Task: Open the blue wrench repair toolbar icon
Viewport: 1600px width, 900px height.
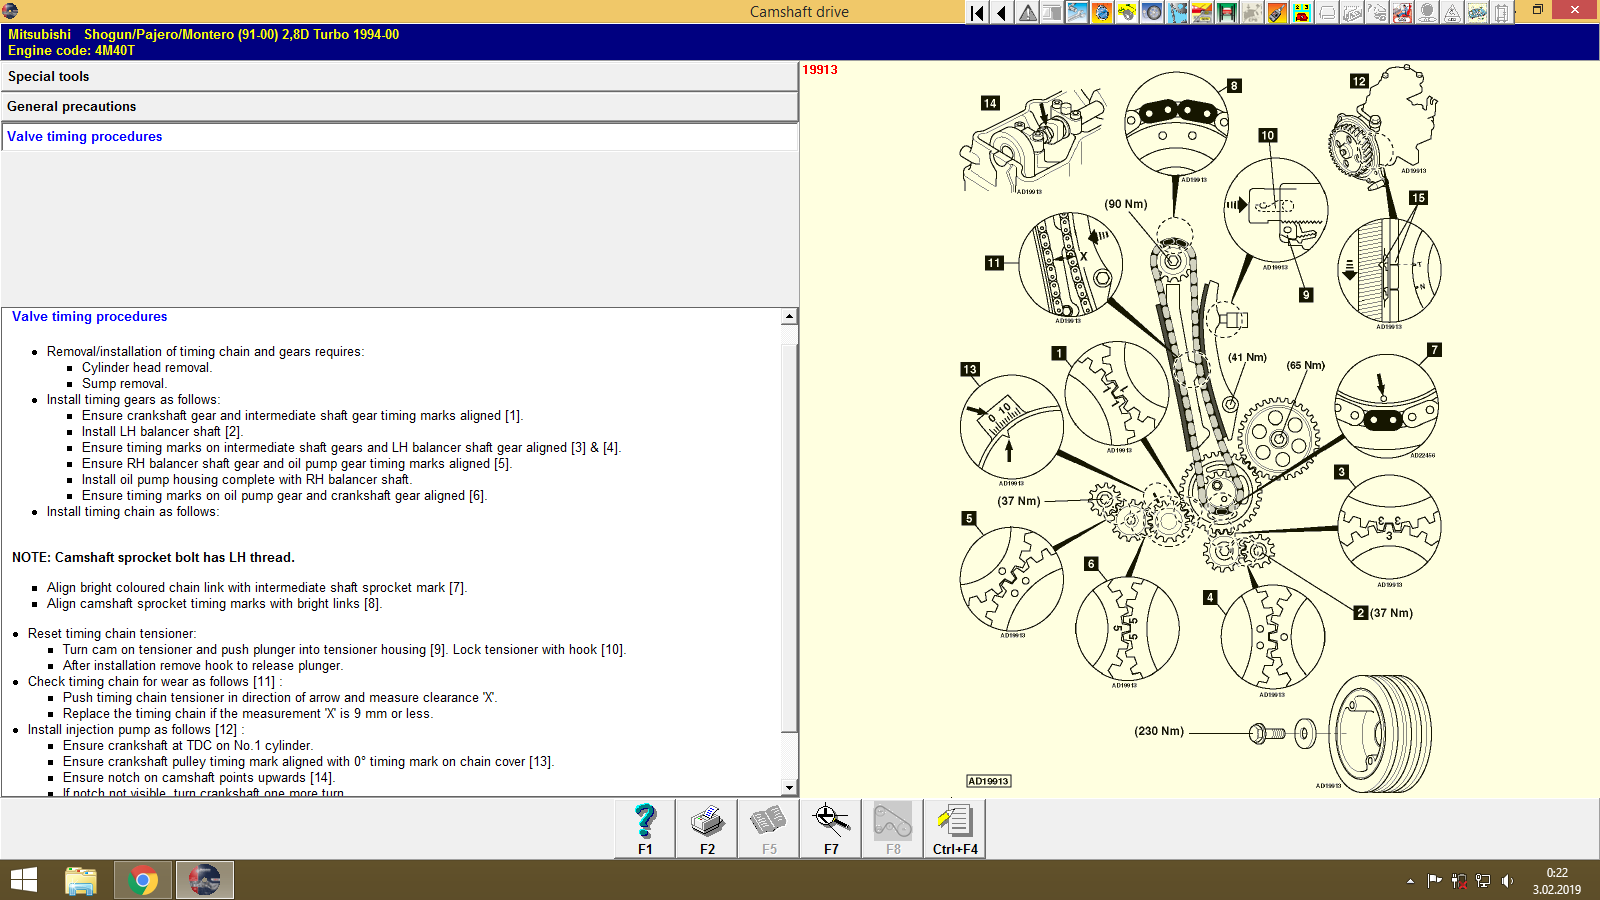Action: coord(1078,12)
